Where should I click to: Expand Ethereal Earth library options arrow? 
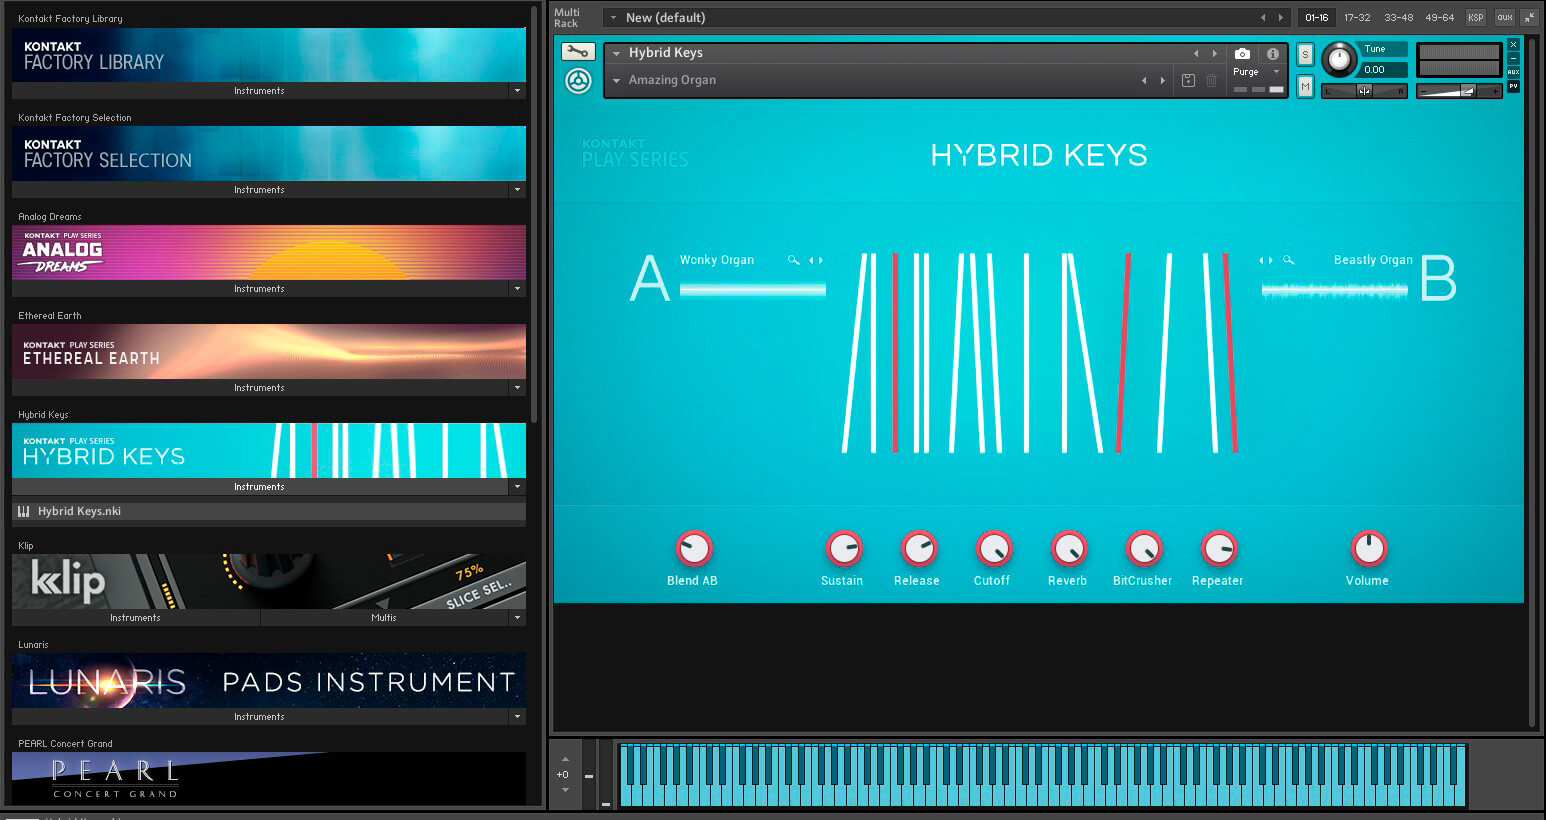(517, 388)
